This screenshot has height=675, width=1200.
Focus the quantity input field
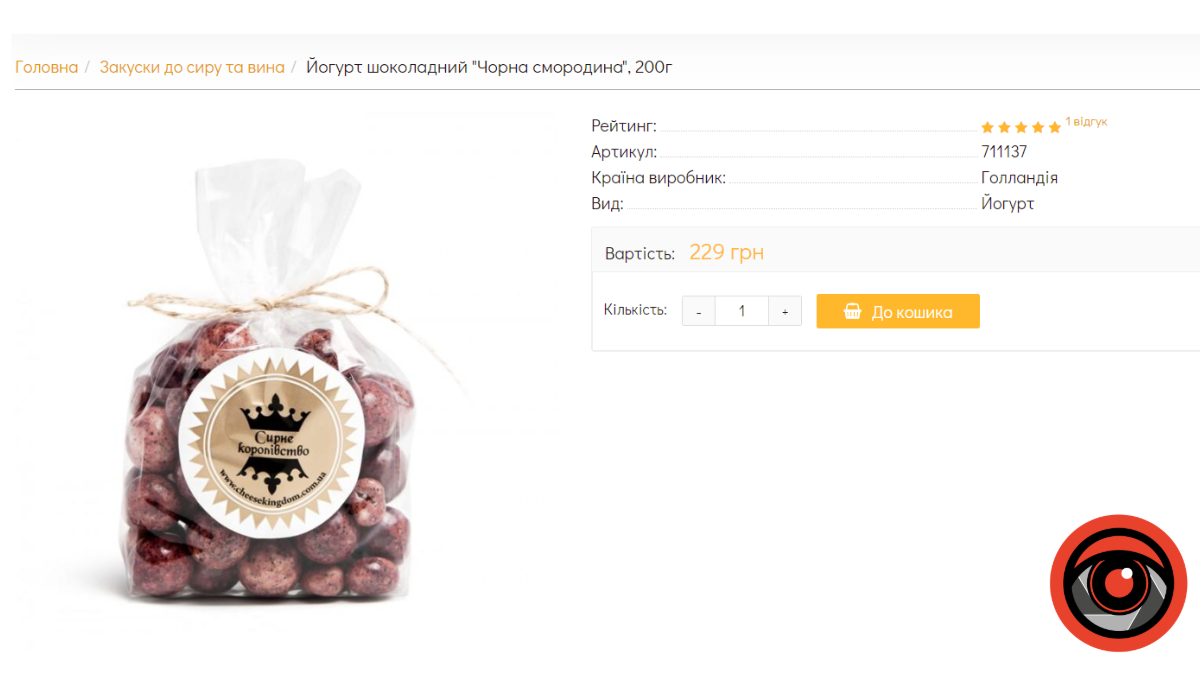(742, 311)
